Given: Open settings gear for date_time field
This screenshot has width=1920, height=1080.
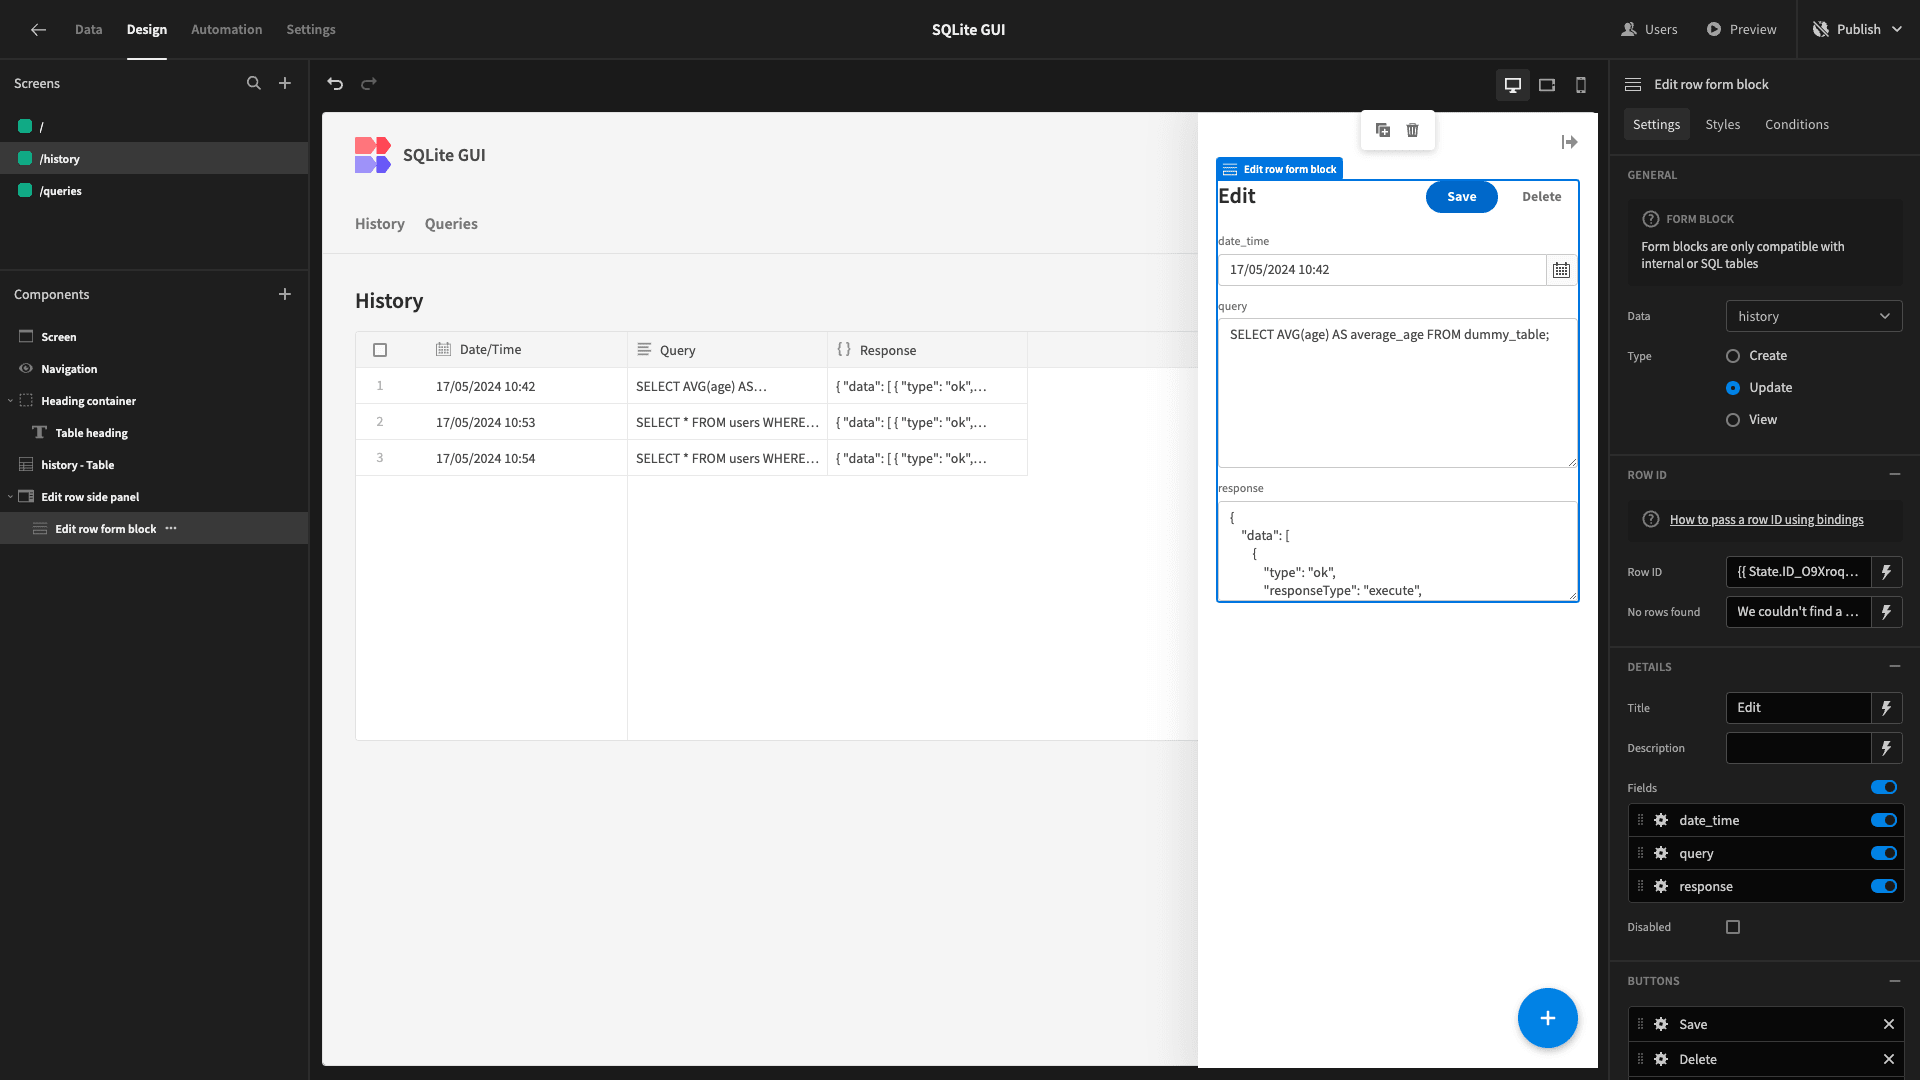Looking at the screenshot, I should click(1661, 821).
